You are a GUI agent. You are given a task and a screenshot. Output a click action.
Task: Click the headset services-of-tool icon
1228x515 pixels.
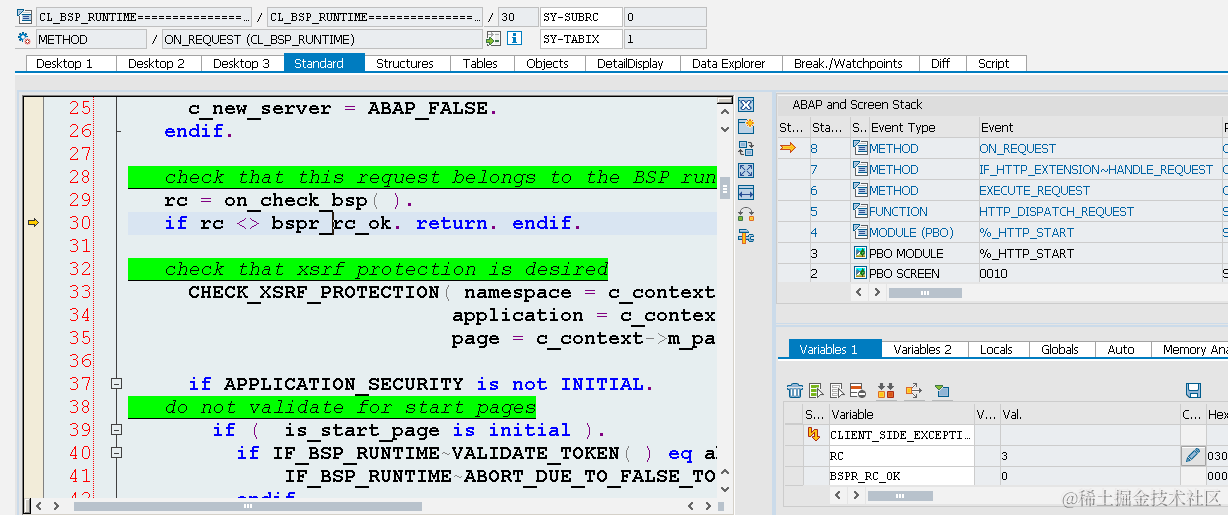point(745,214)
